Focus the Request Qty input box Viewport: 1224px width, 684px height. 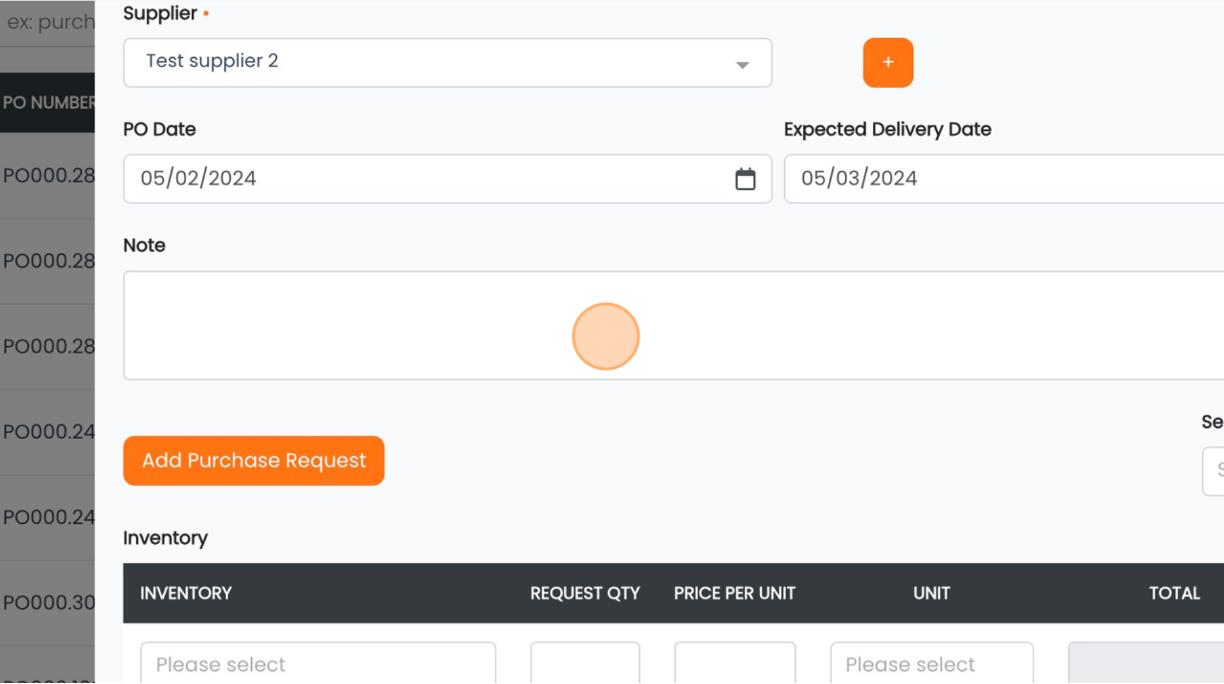pyautogui.click(x=585, y=663)
